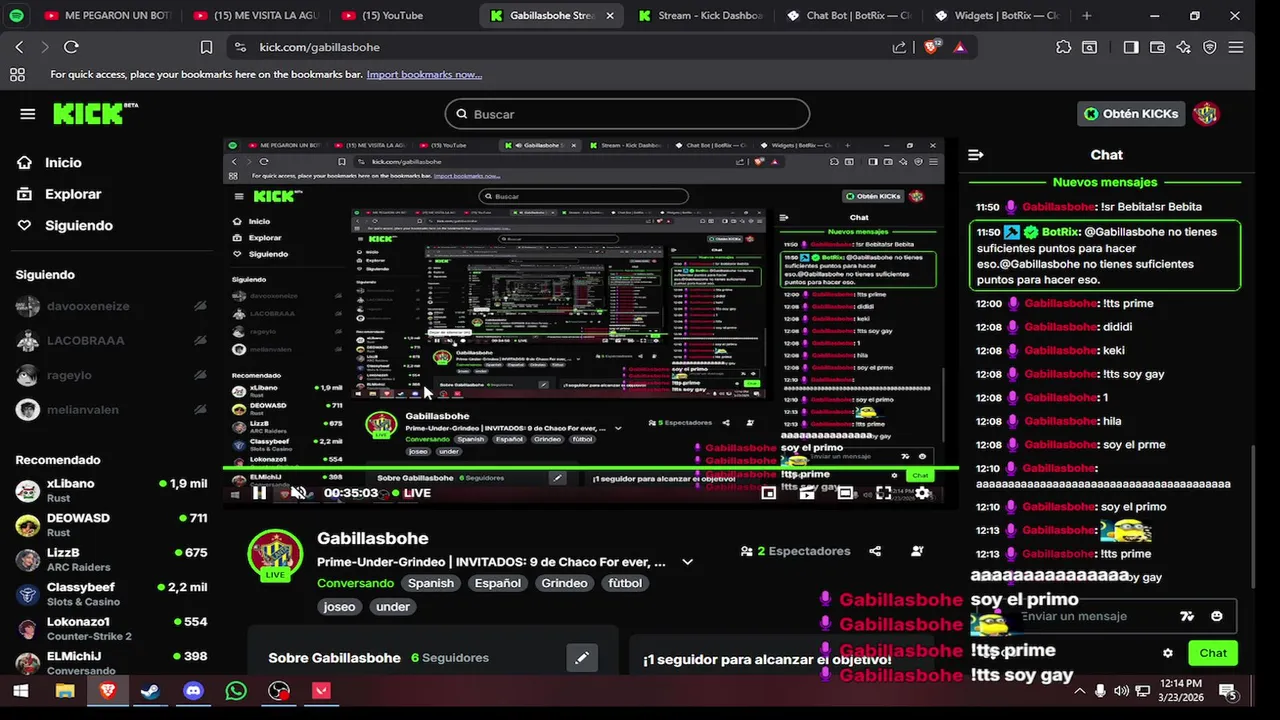Screen dimensions: 1280x720
Task: Open followed channel melianvalen
Action: coord(111,409)
